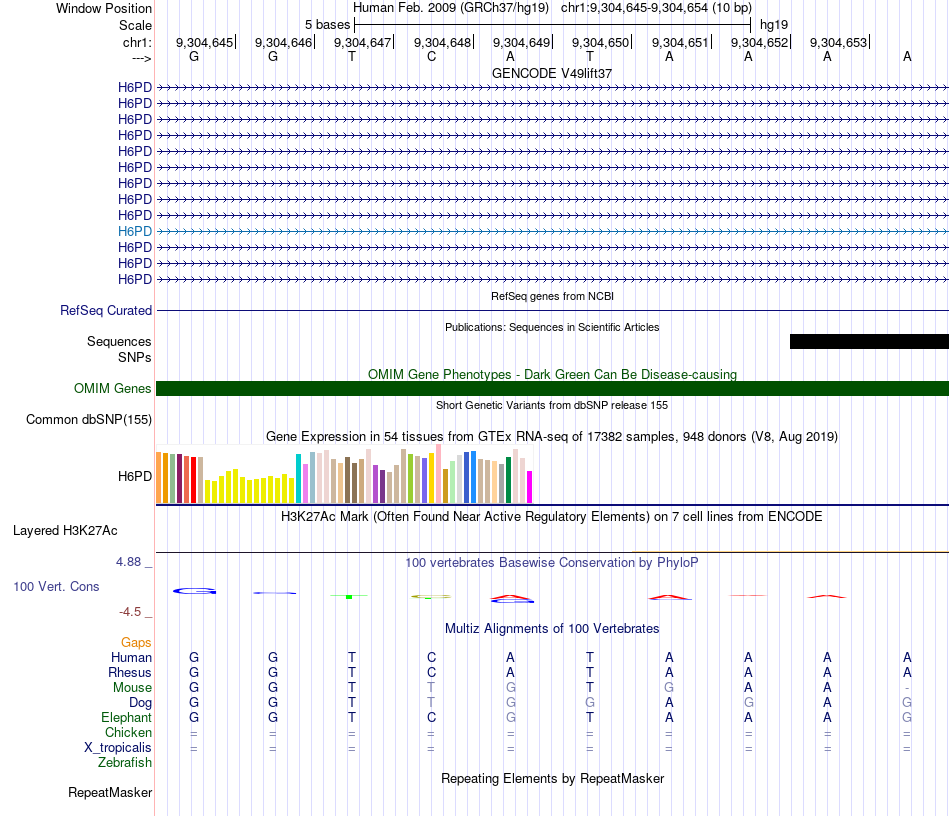
Task: Click the Gaps label in Multiz
Action: click(136, 642)
